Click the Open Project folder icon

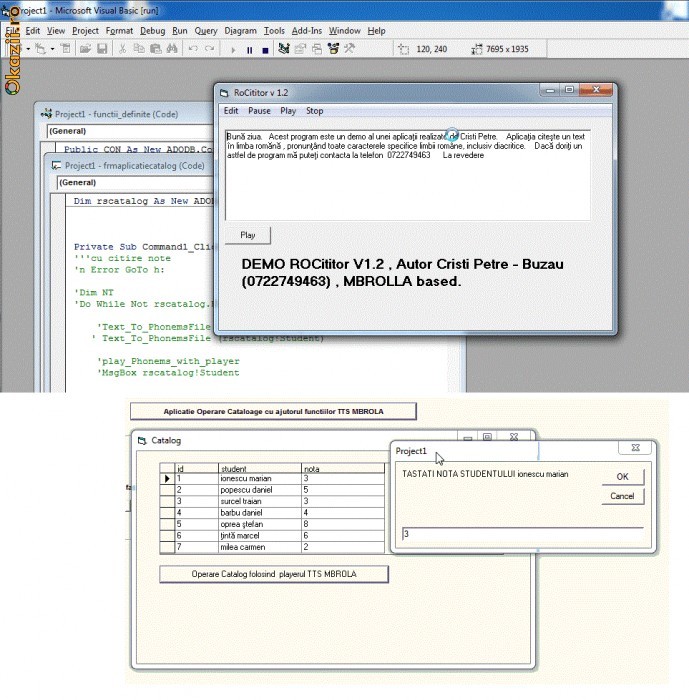(85, 48)
